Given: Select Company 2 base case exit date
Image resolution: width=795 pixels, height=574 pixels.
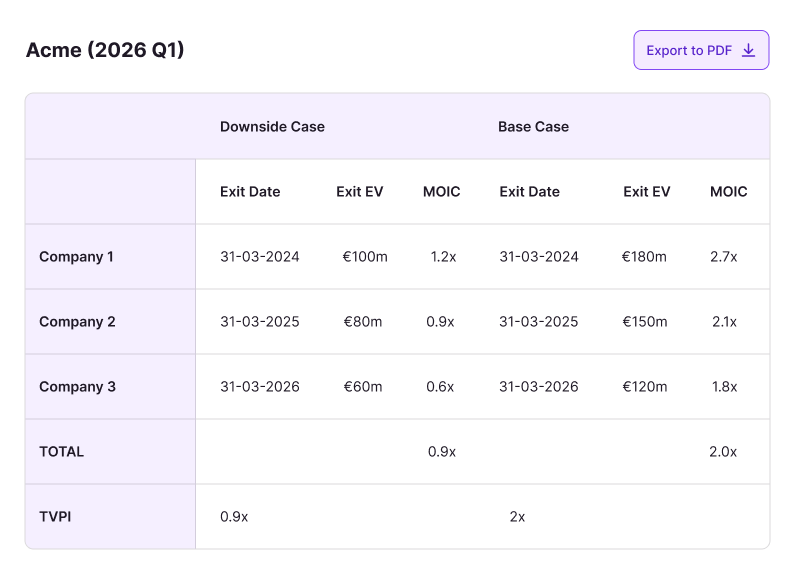Looking at the screenshot, I should [x=538, y=322].
